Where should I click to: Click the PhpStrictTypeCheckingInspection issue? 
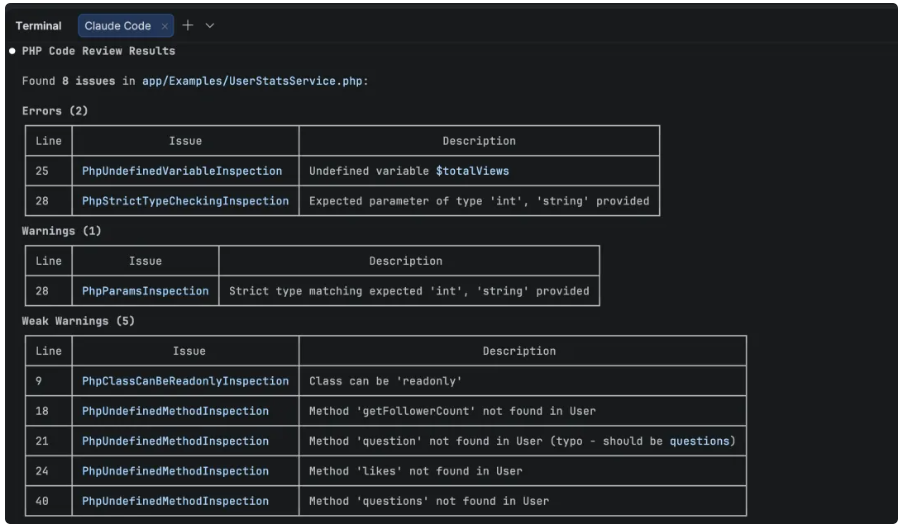(x=185, y=201)
